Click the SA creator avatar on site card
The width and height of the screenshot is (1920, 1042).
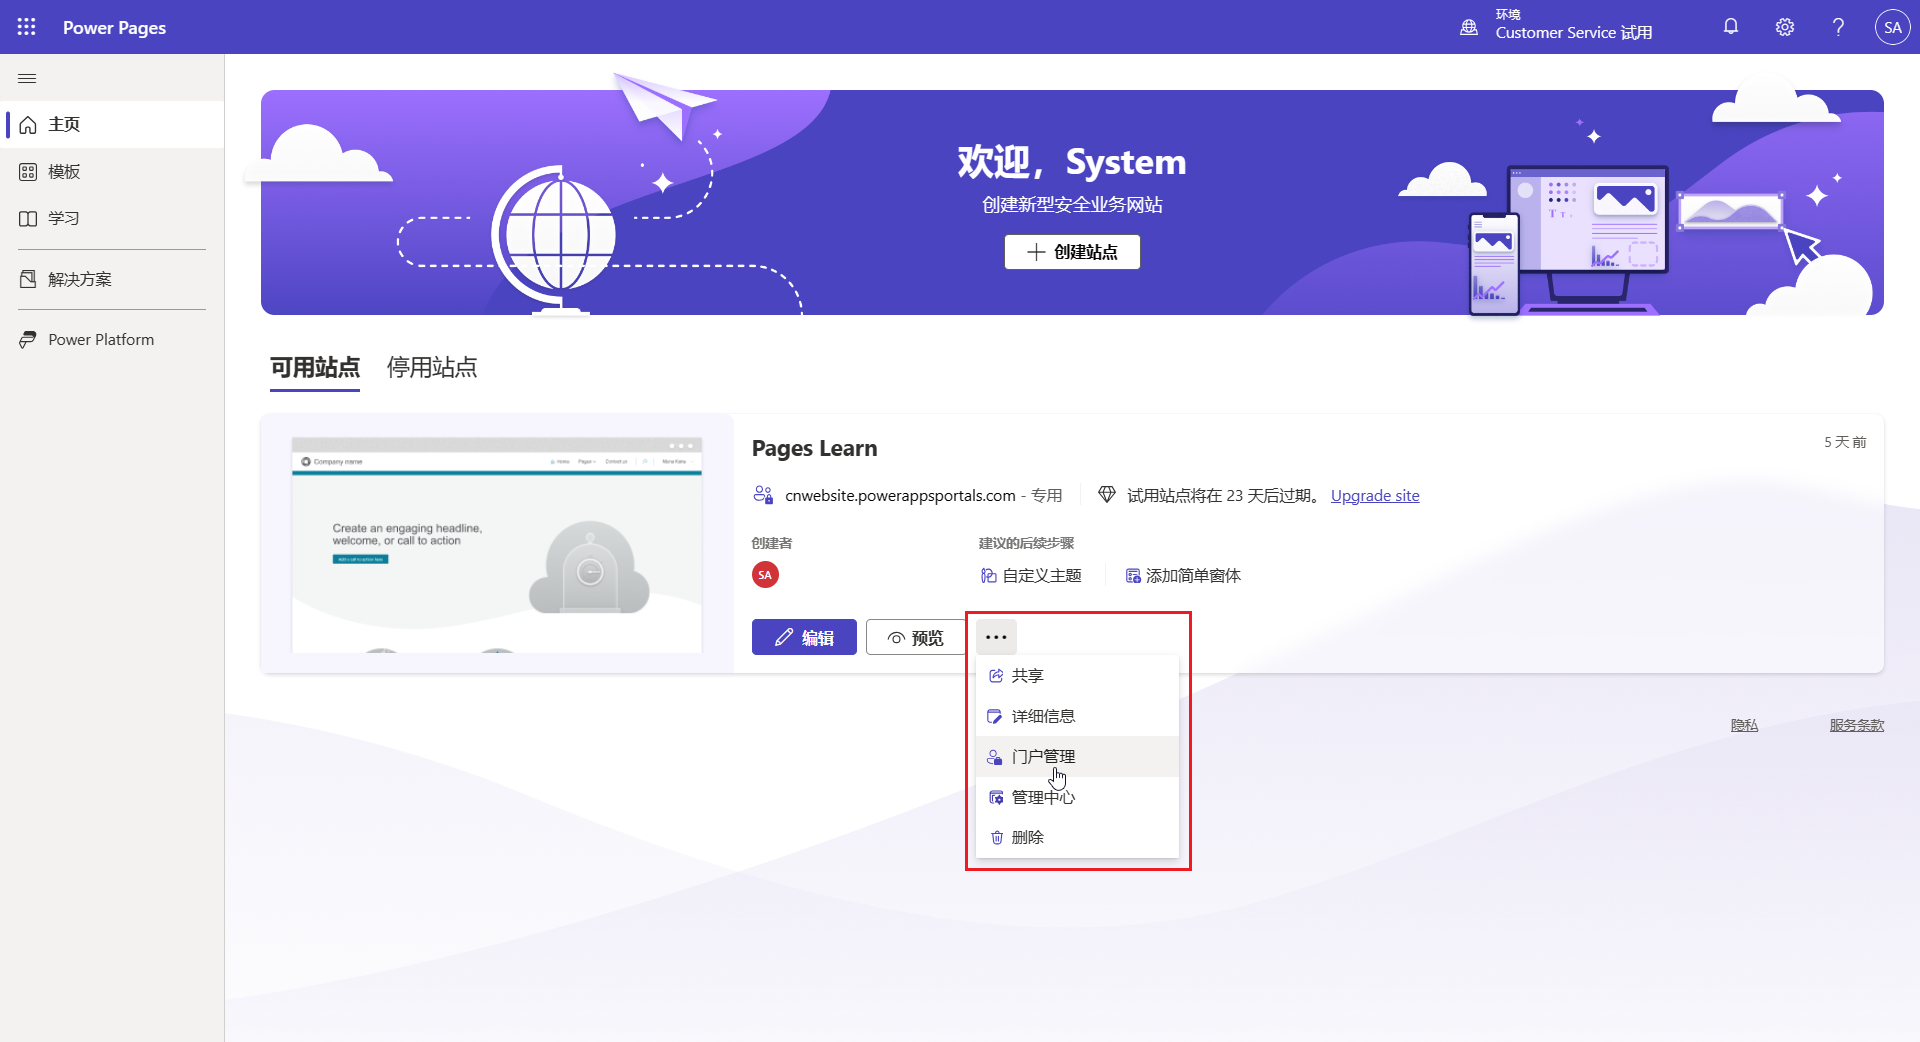[765, 575]
